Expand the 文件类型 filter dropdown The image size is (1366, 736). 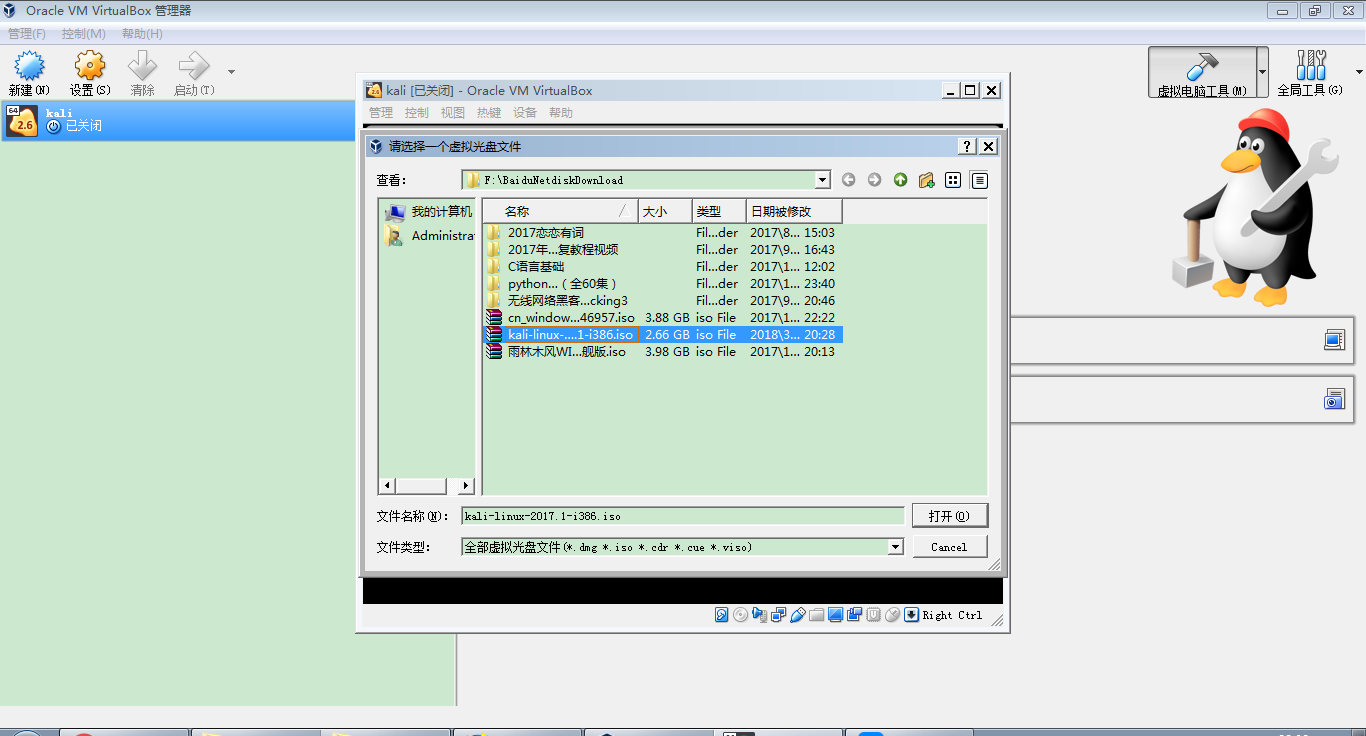click(895, 547)
